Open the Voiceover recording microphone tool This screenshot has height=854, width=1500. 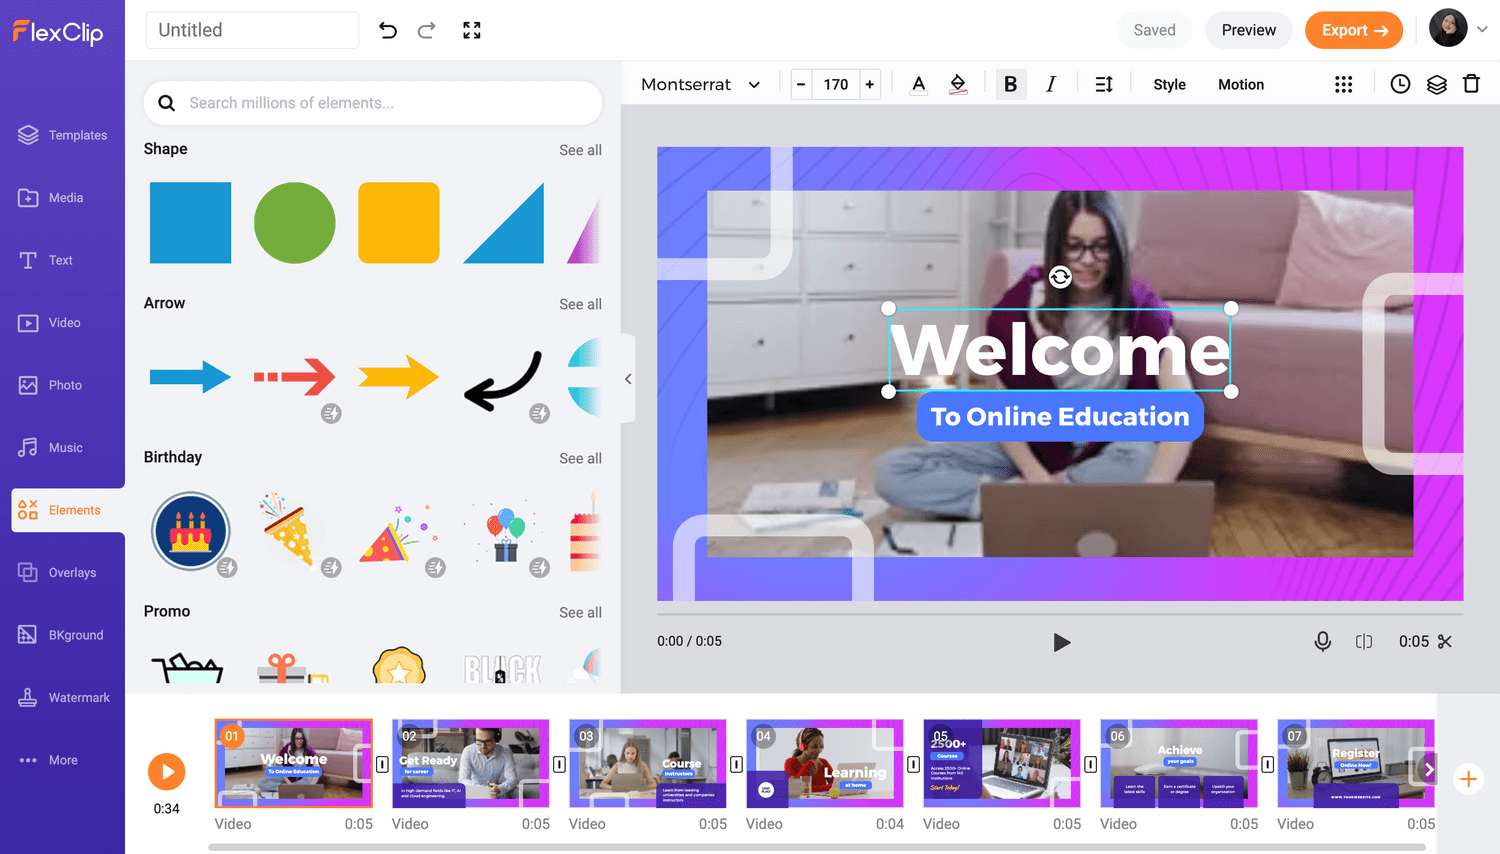1322,641
